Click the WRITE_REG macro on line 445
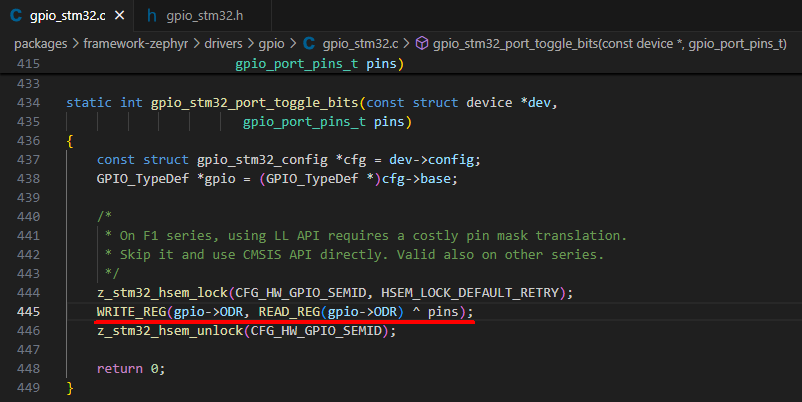The width and height of the screenshot is (802, 402). click(x=131, y=311)
